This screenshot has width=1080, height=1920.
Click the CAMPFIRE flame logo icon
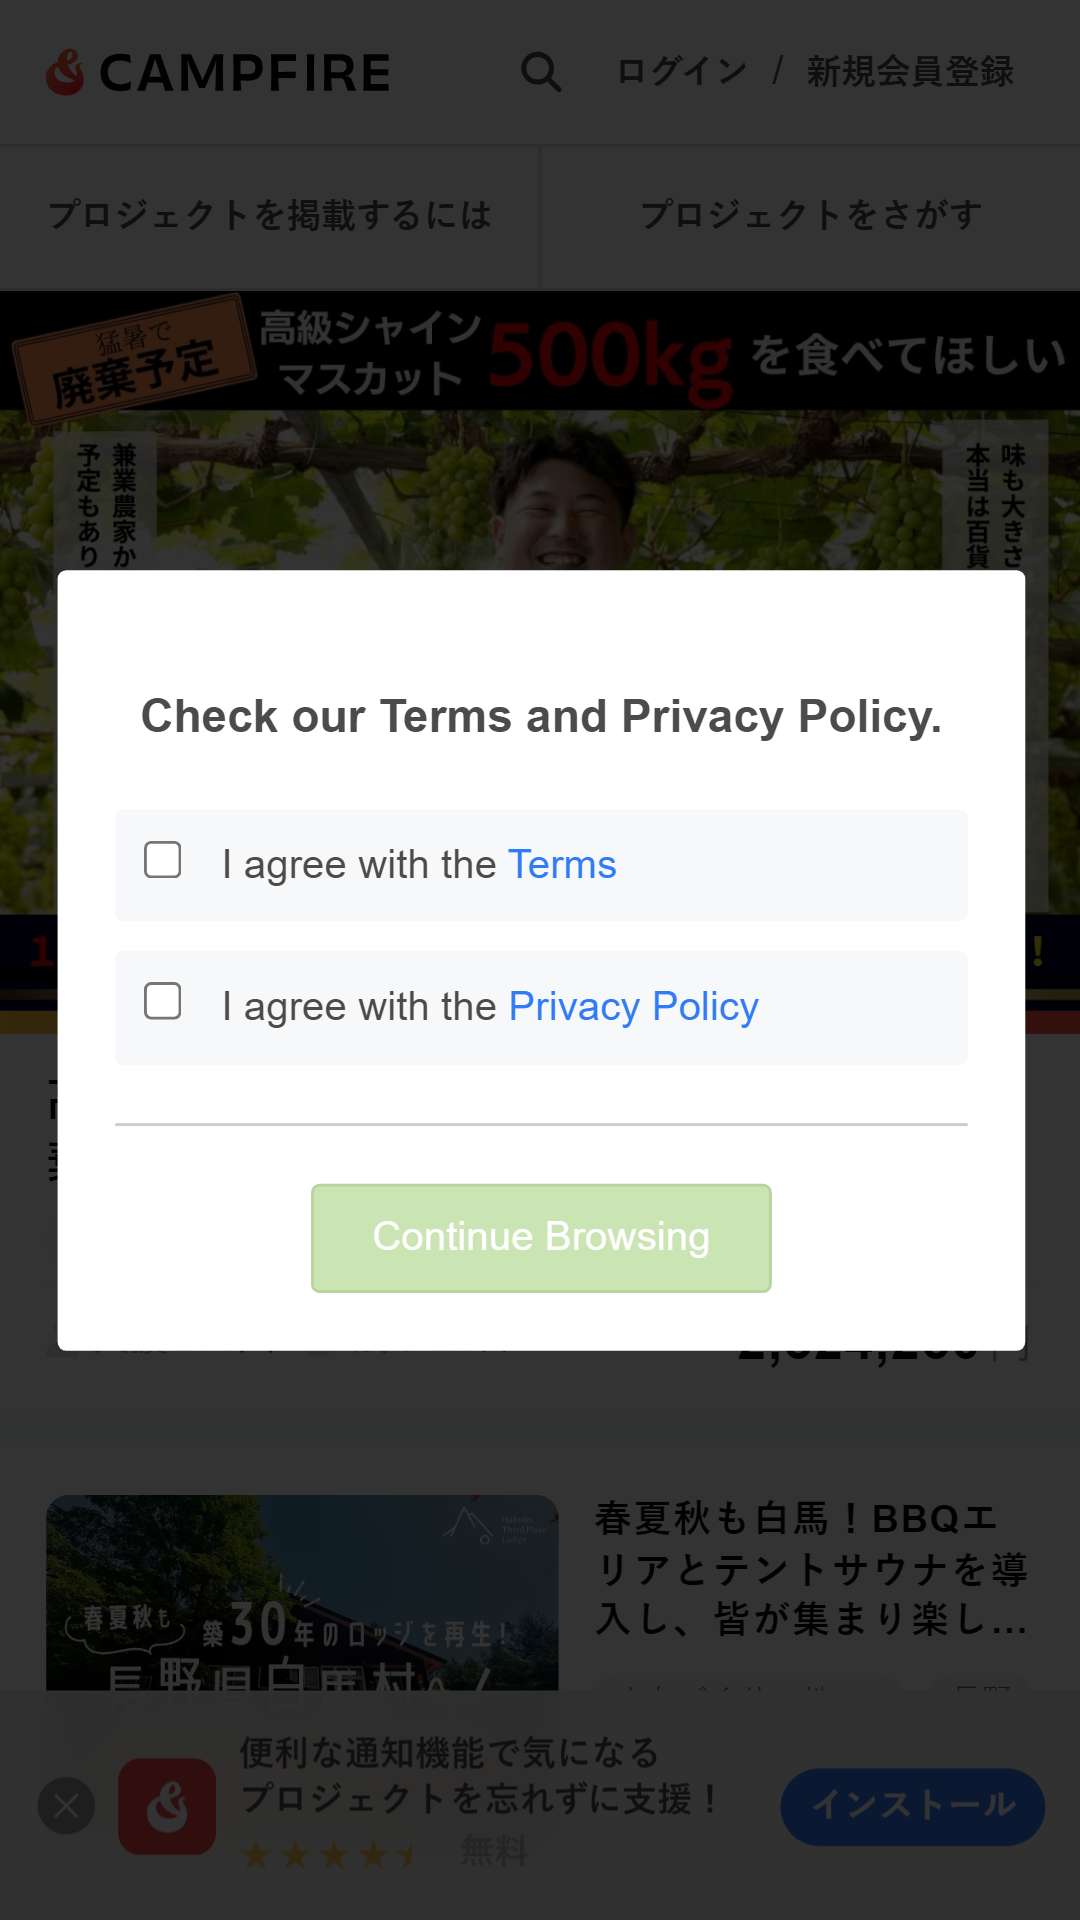pyautogui.click(x=66, y=72)
